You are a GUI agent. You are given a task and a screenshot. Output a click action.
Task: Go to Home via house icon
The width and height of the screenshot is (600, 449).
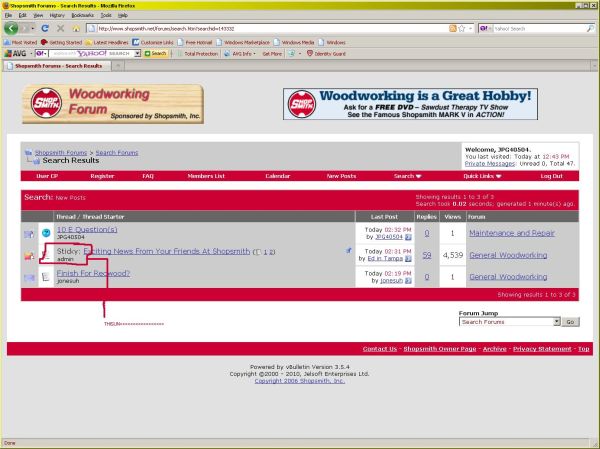76,29
